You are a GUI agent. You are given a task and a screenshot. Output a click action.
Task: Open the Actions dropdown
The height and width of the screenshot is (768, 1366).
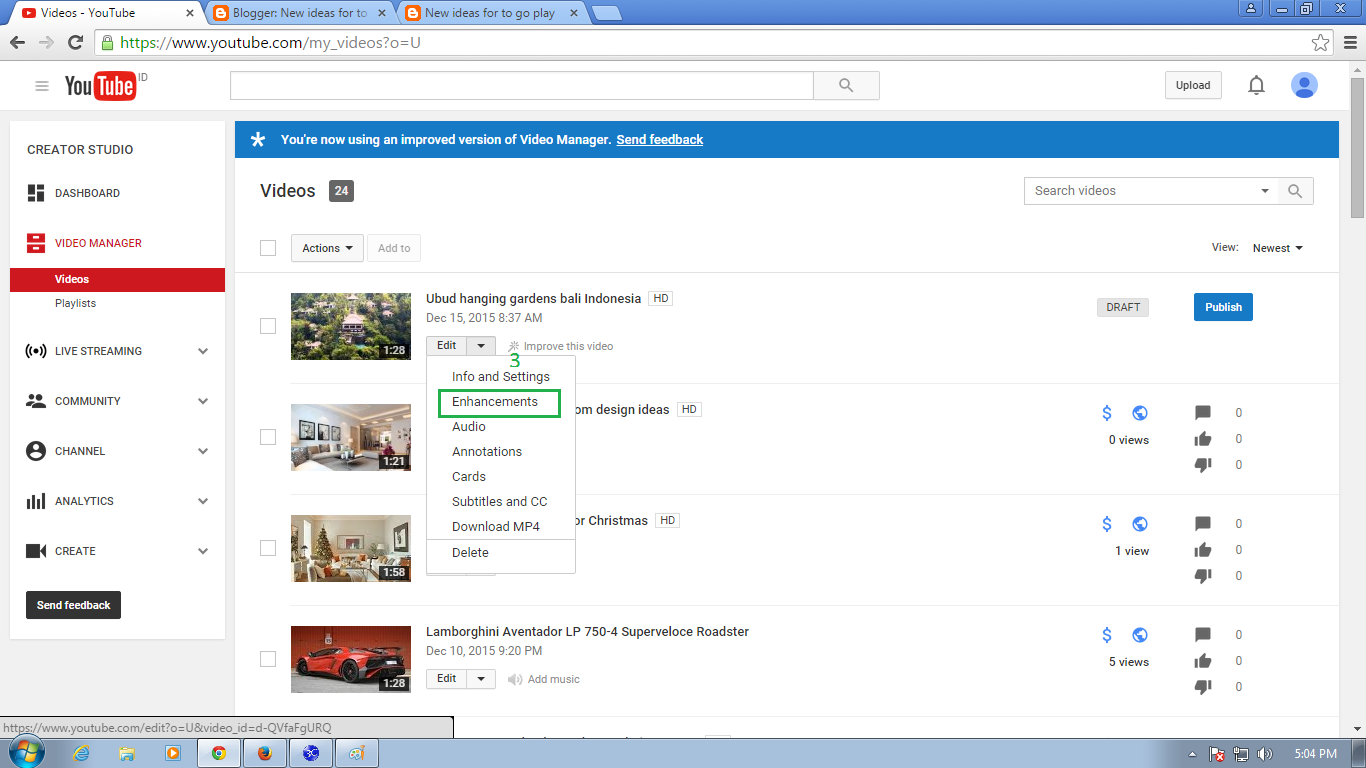327,248
